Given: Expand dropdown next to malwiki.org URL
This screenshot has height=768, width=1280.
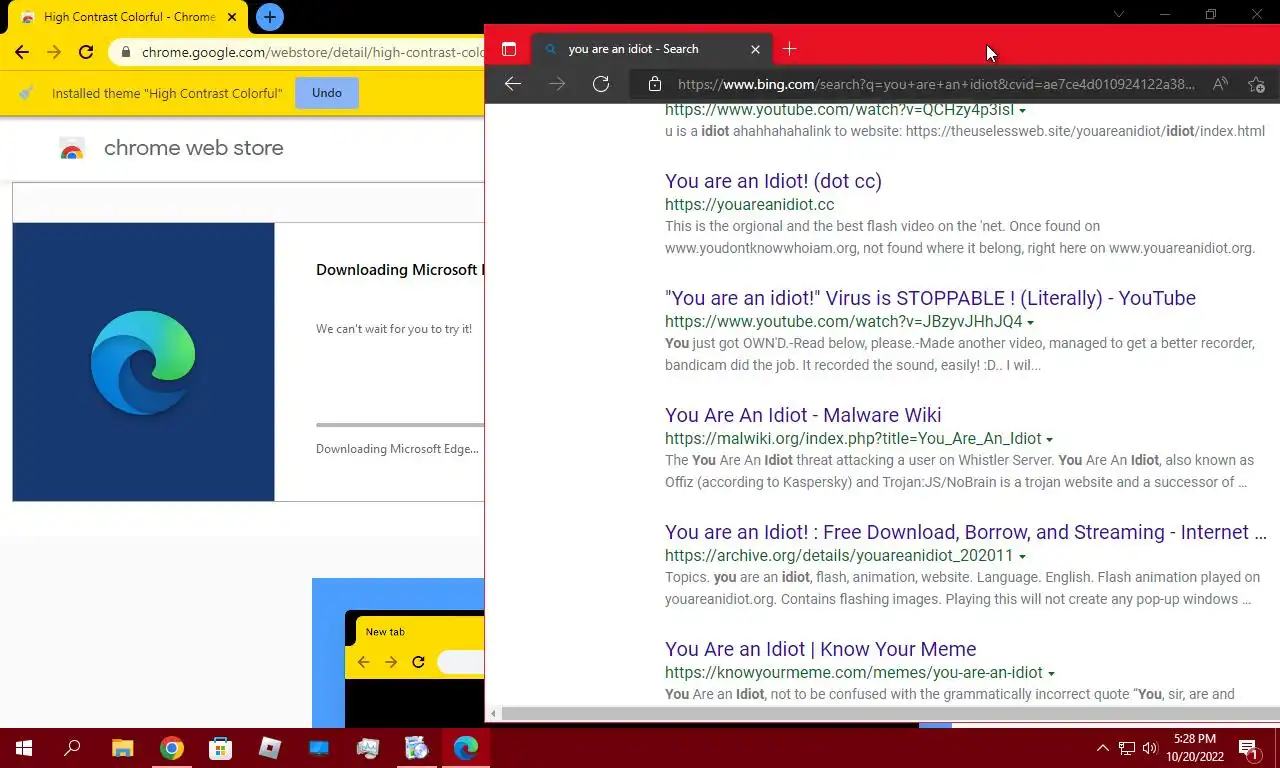Looking at the screenshot, I should coord(1049,439).
